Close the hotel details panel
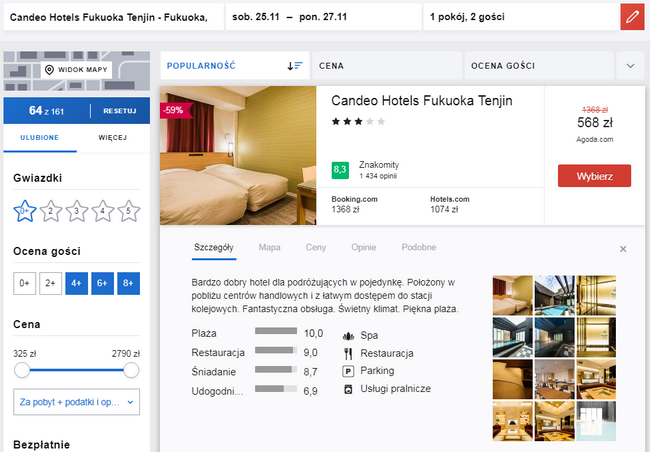The height and width of the screenshot is (452, 650). click(x=623, y=249)
